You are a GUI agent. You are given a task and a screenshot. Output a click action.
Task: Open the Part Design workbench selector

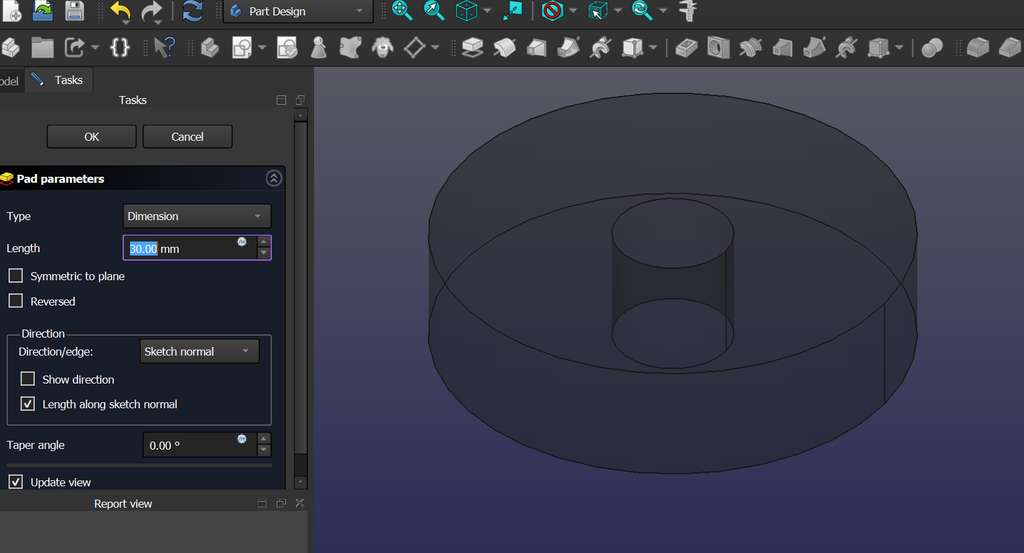298,11
